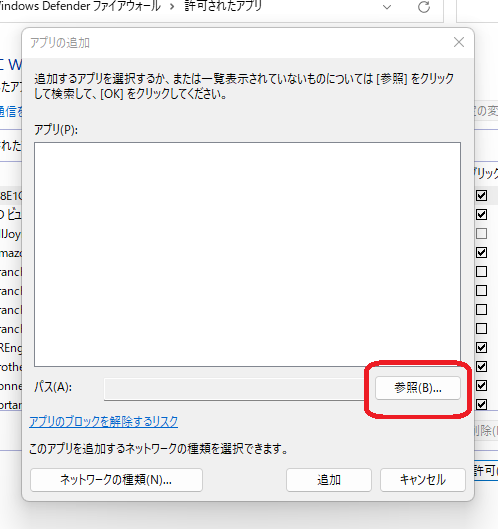Toggle the greyed unchecked third checkbox
Viewport: 498px width, 529px height.
click(481, 233)
